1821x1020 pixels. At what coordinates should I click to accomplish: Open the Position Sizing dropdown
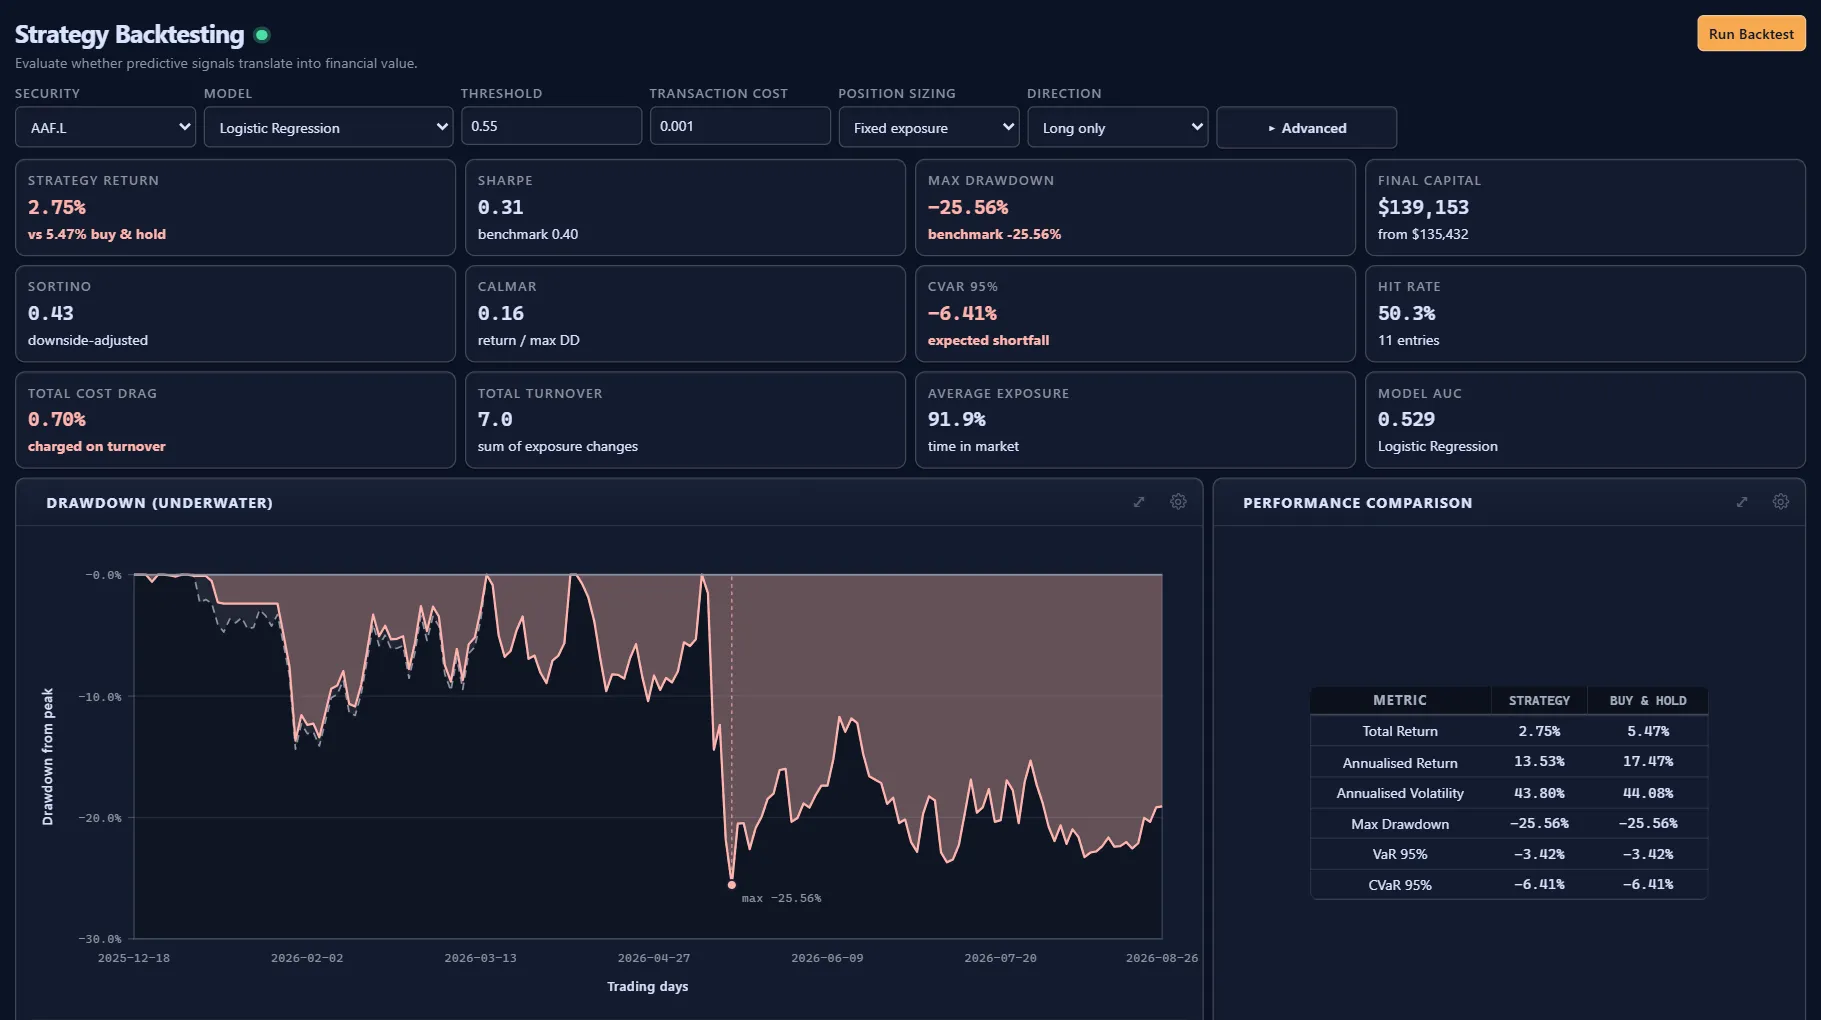tap(929, 127)
